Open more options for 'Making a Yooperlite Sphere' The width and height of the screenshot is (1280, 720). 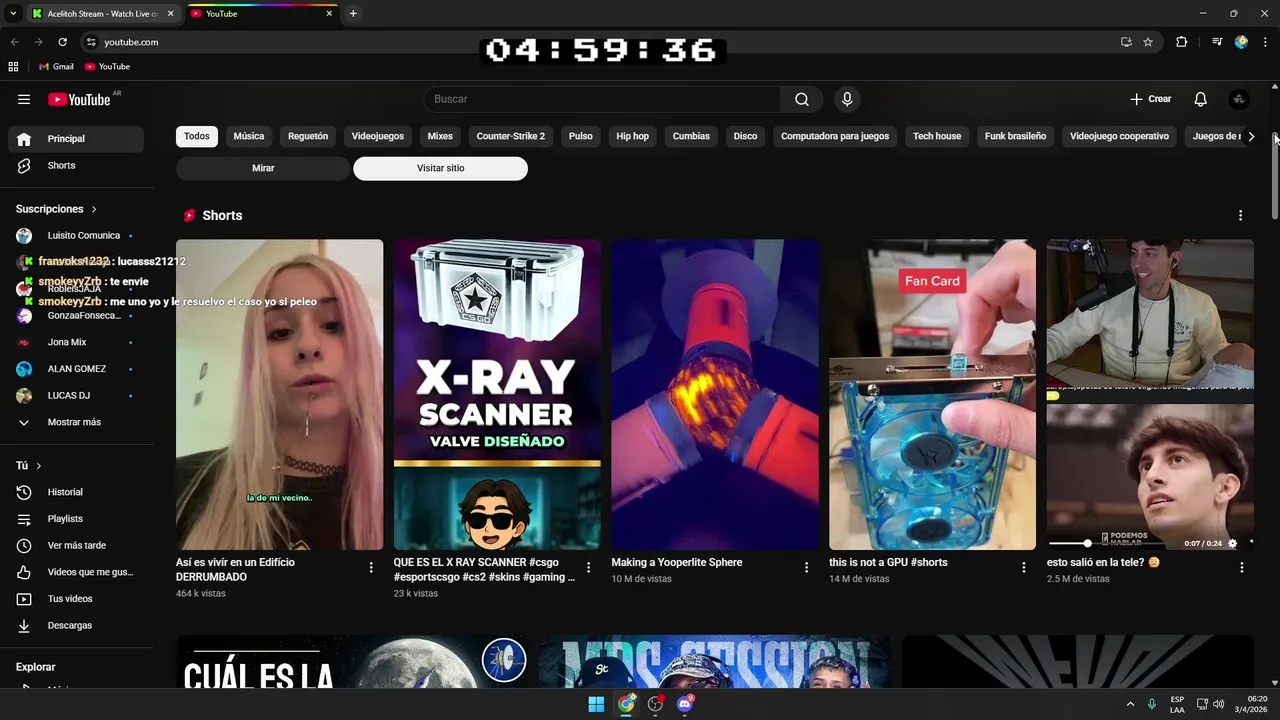(806, 567)
